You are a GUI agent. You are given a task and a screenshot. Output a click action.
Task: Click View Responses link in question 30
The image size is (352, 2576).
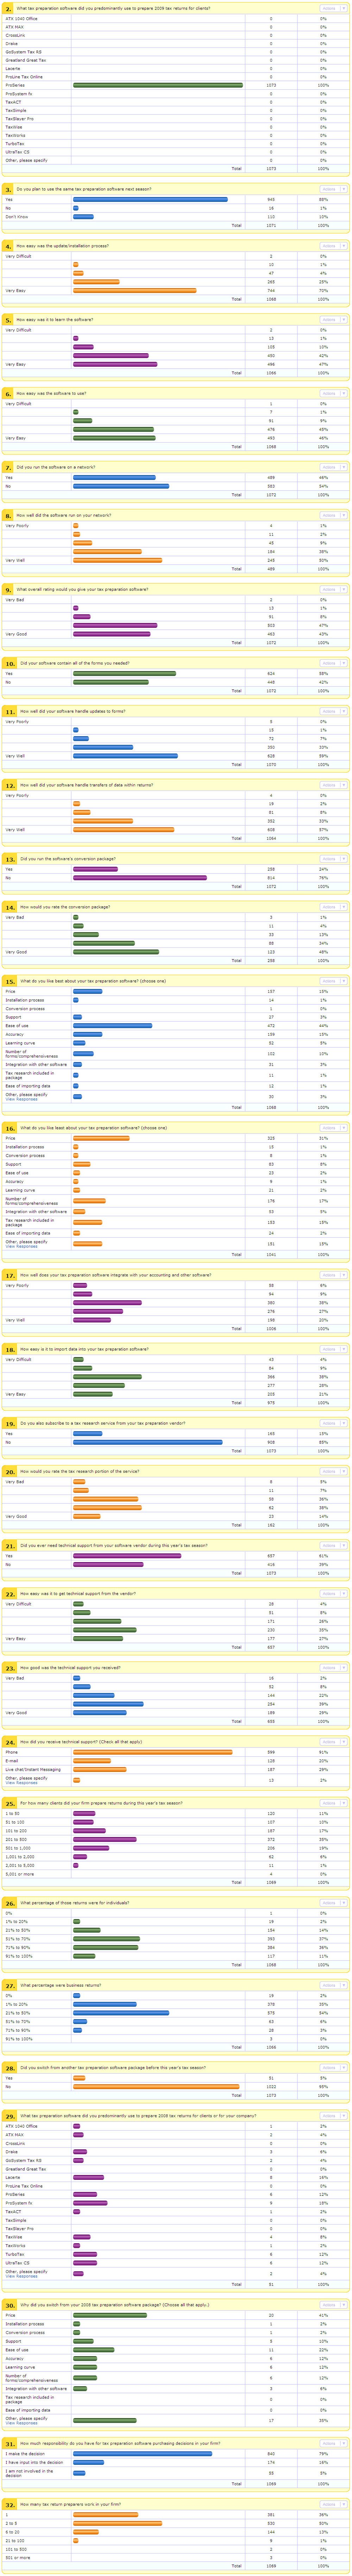(21, 2422)
